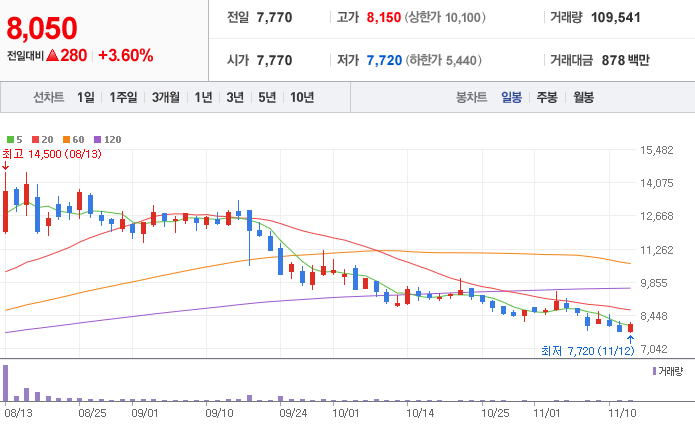Click the 선차트 label
Viewport: 695px width, 433px height.
[49, 97]
